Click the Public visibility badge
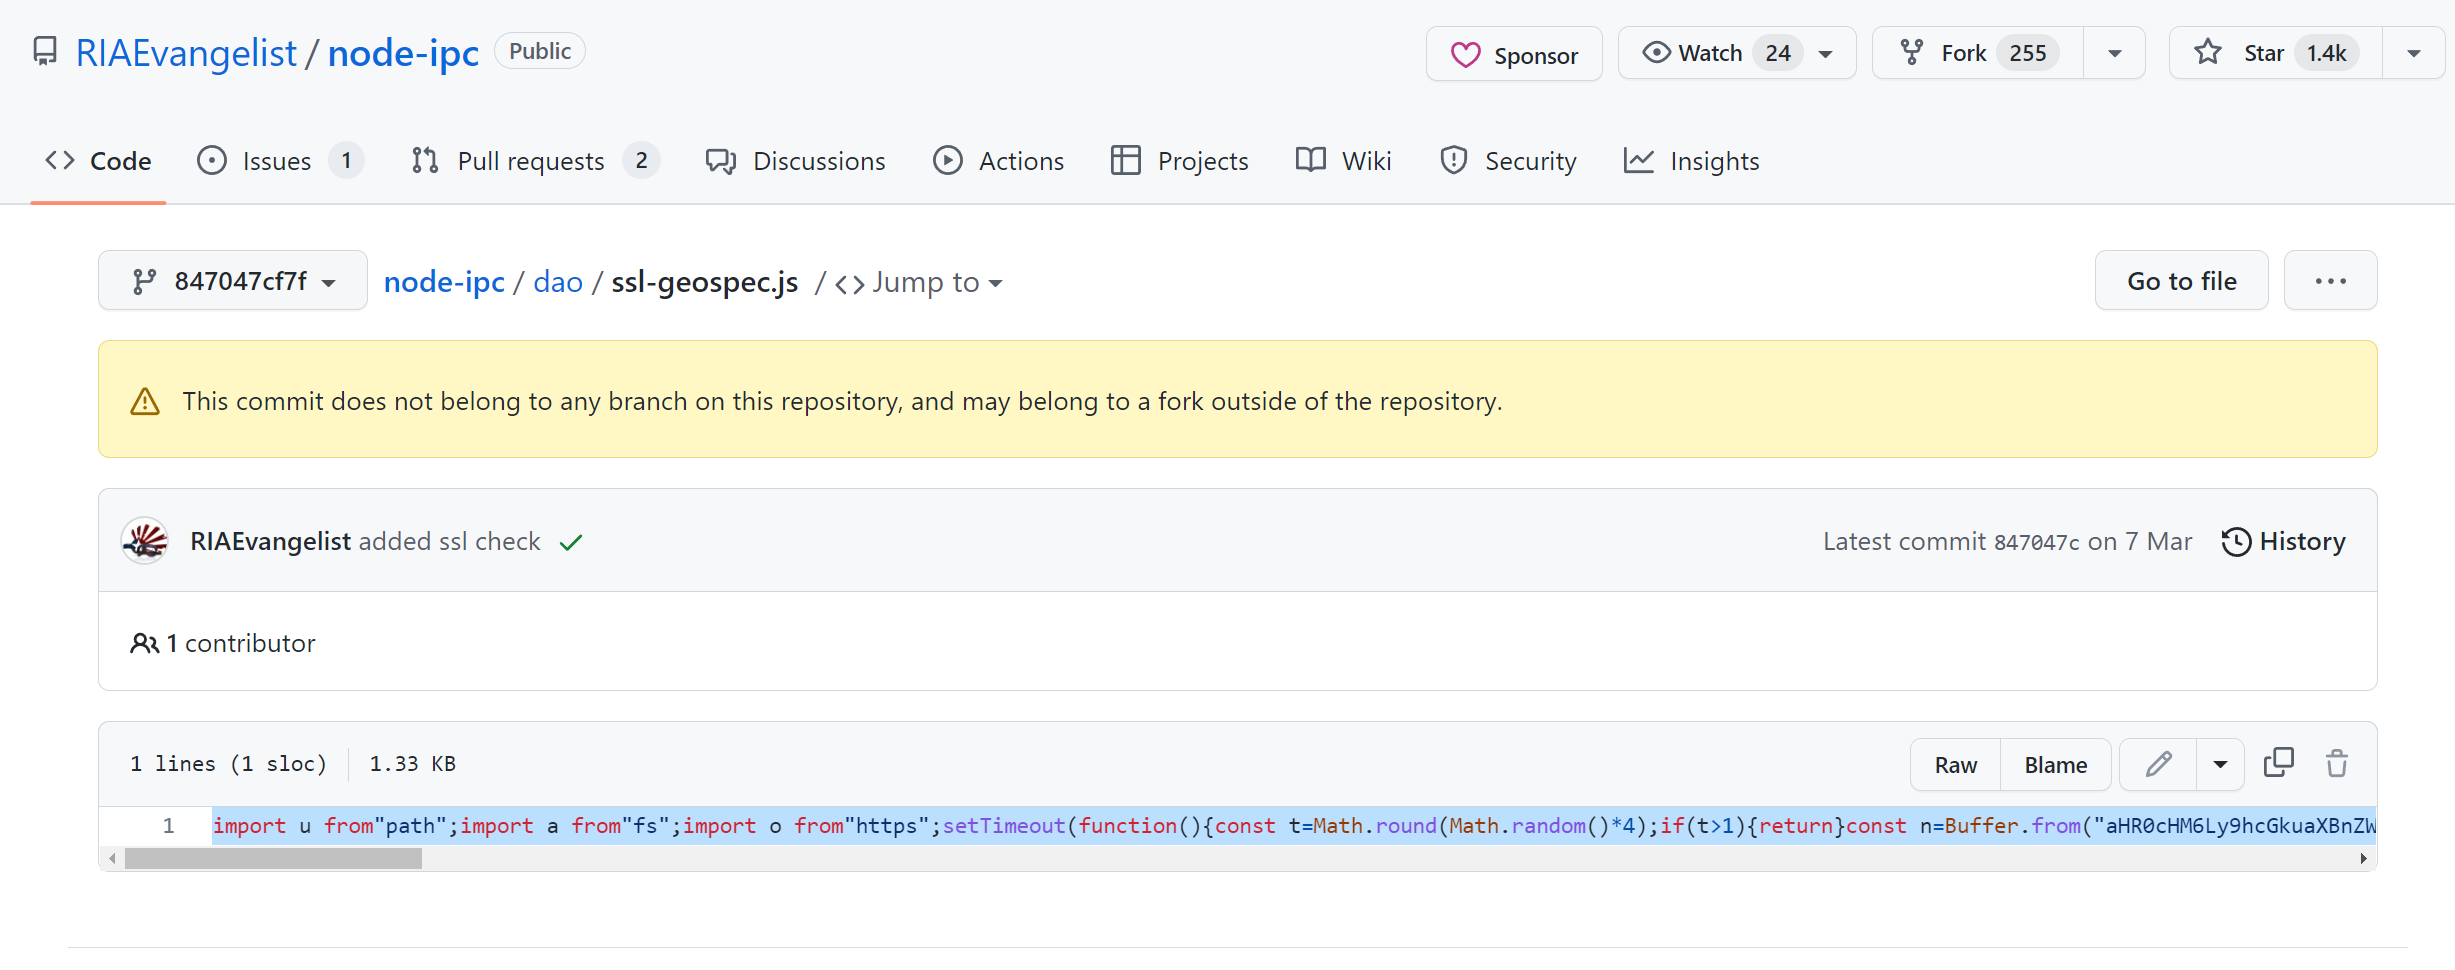This screenshot has height=970, width=2455. click(x=540, y=51)
